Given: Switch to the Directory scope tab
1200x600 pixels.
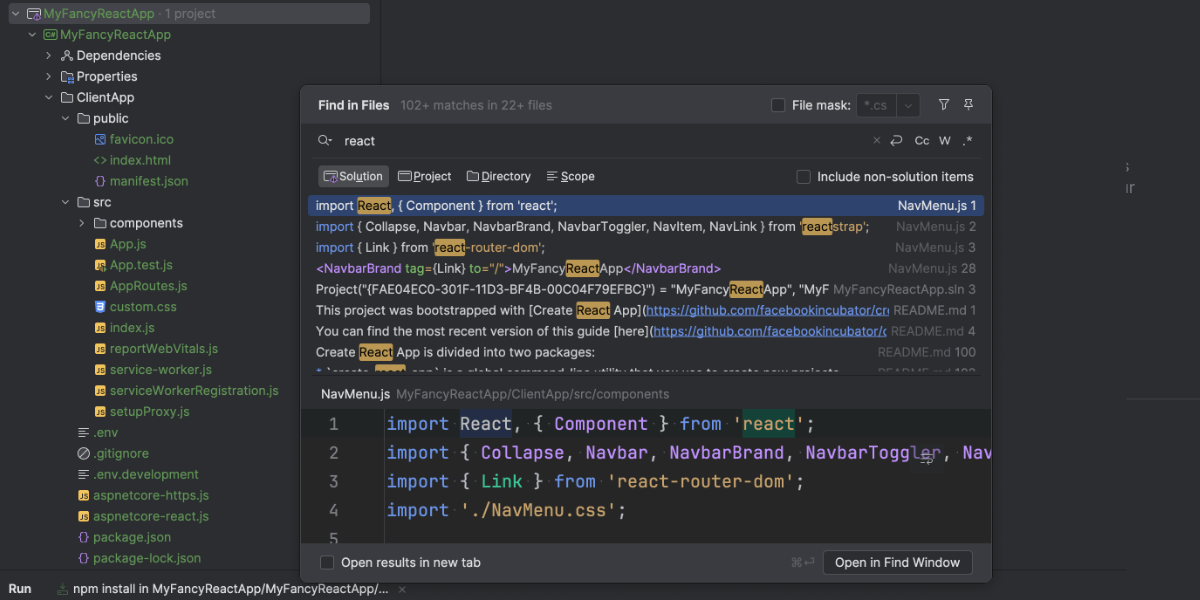Looking at the screenshot, I should coord(498,177).
